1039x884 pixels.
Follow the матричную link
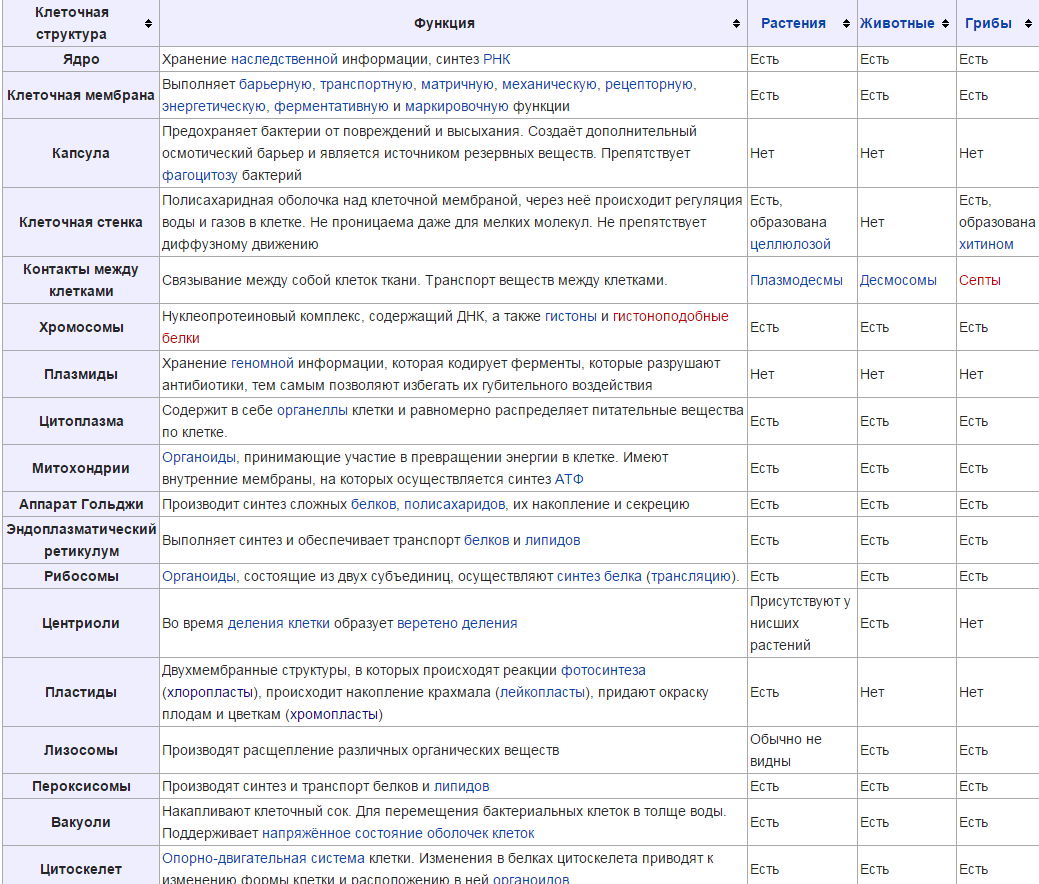457,84
